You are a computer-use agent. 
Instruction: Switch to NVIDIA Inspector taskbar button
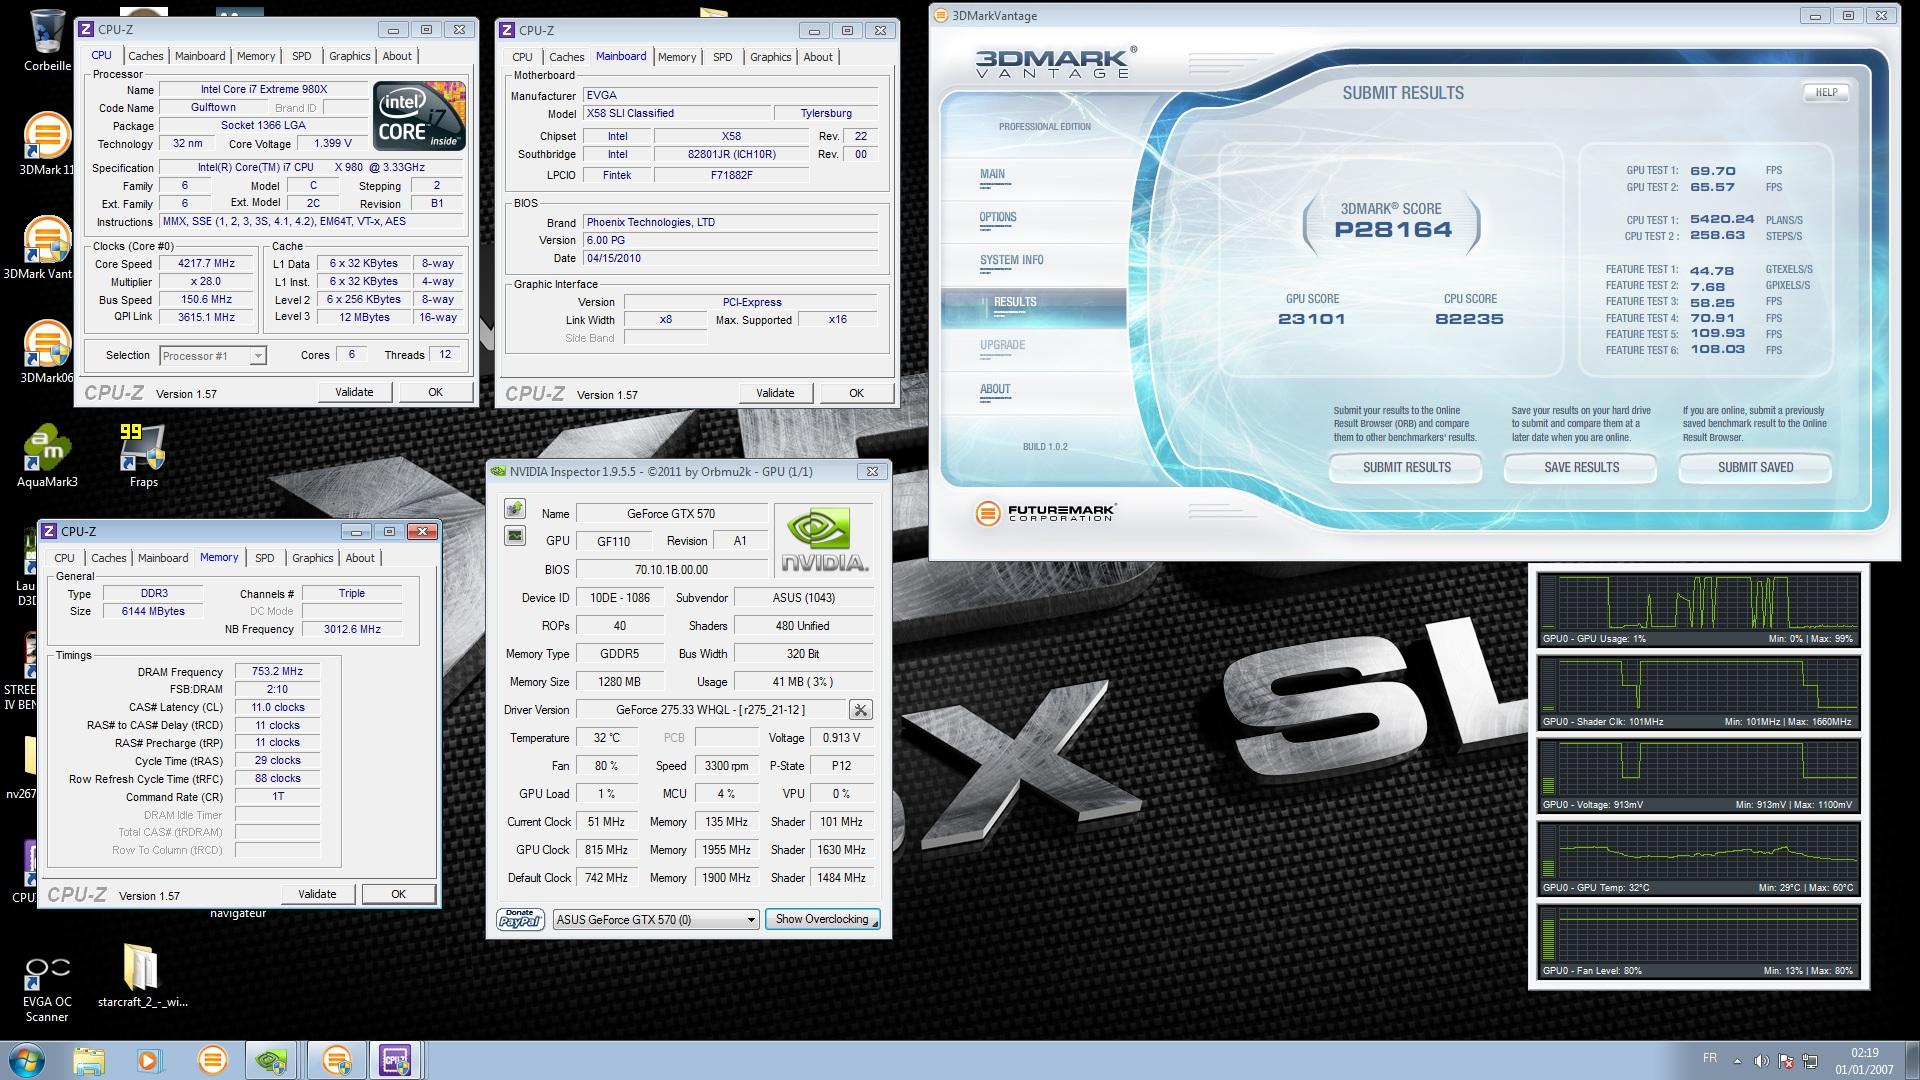coord(272,1060)
